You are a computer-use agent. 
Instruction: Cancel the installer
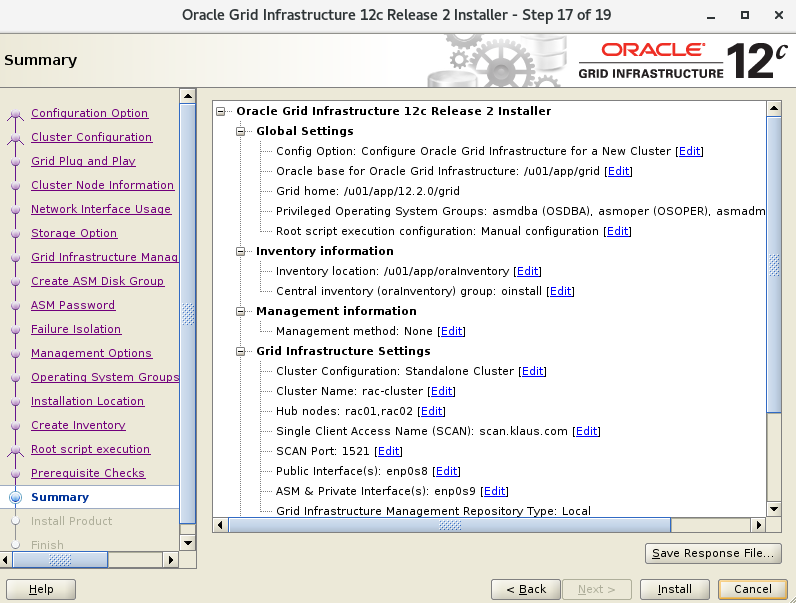752,589
